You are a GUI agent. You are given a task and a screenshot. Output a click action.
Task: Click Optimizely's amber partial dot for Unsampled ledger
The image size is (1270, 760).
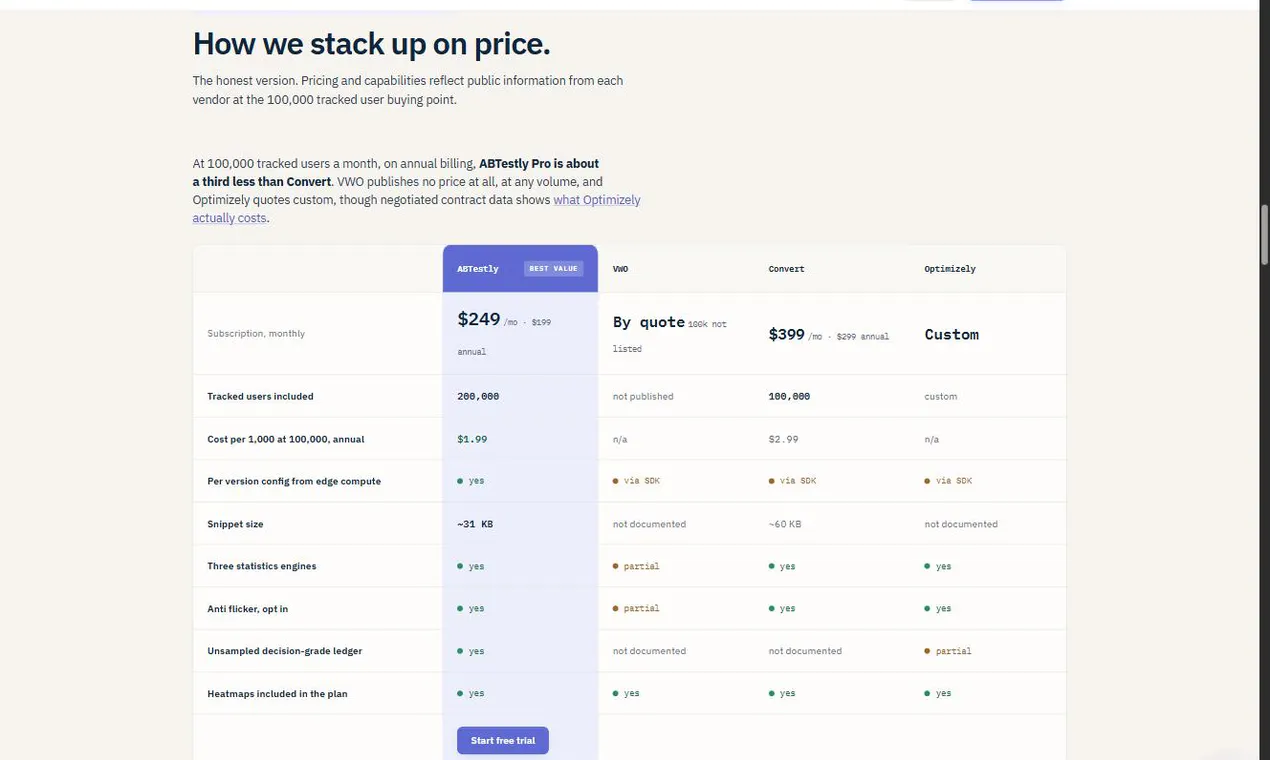[x=928, y=651]
